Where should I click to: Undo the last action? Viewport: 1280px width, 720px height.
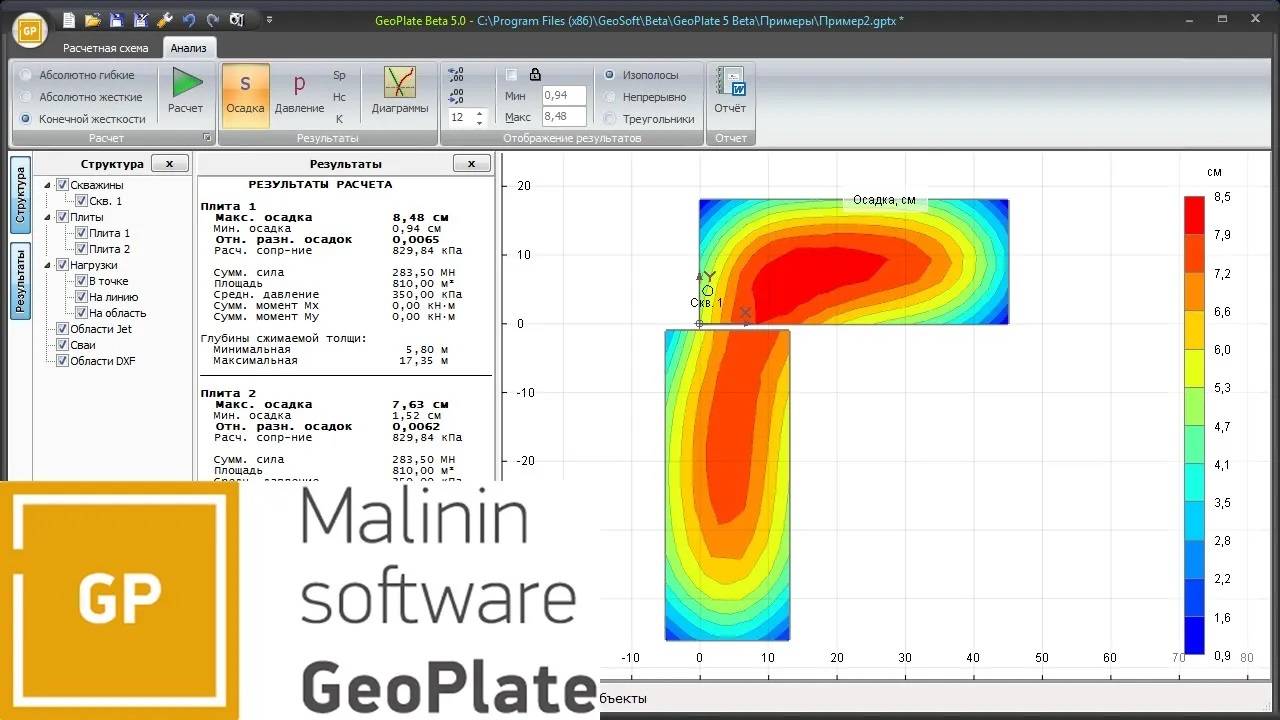coord(189,20)
